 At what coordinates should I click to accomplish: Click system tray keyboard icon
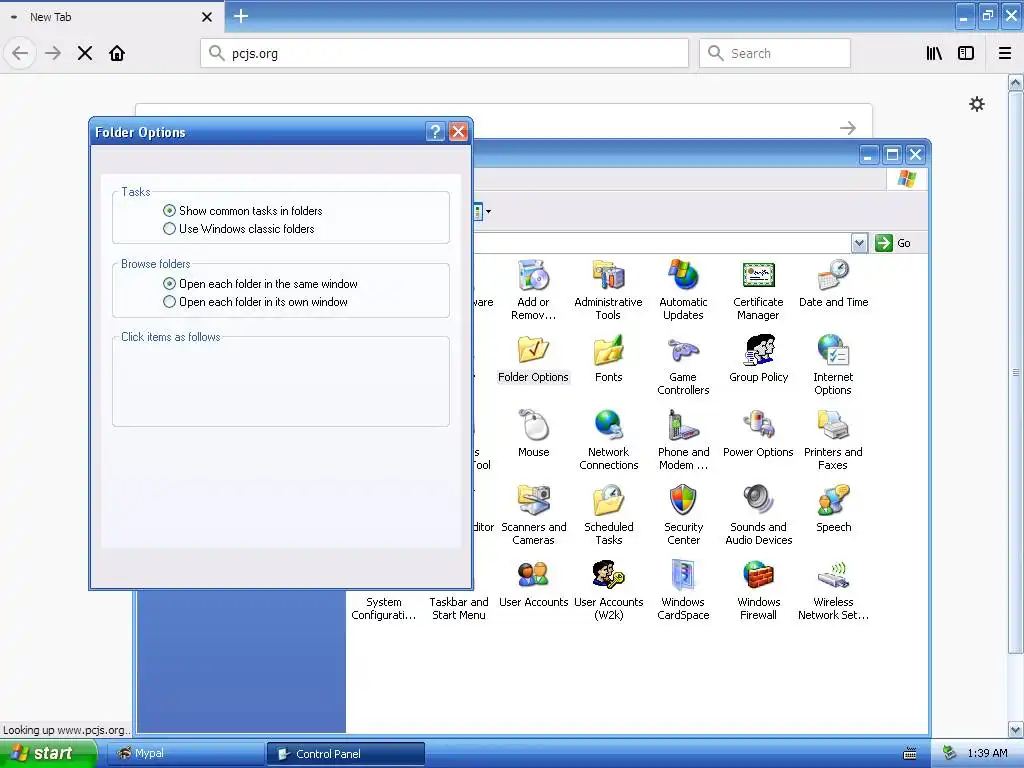910,754
